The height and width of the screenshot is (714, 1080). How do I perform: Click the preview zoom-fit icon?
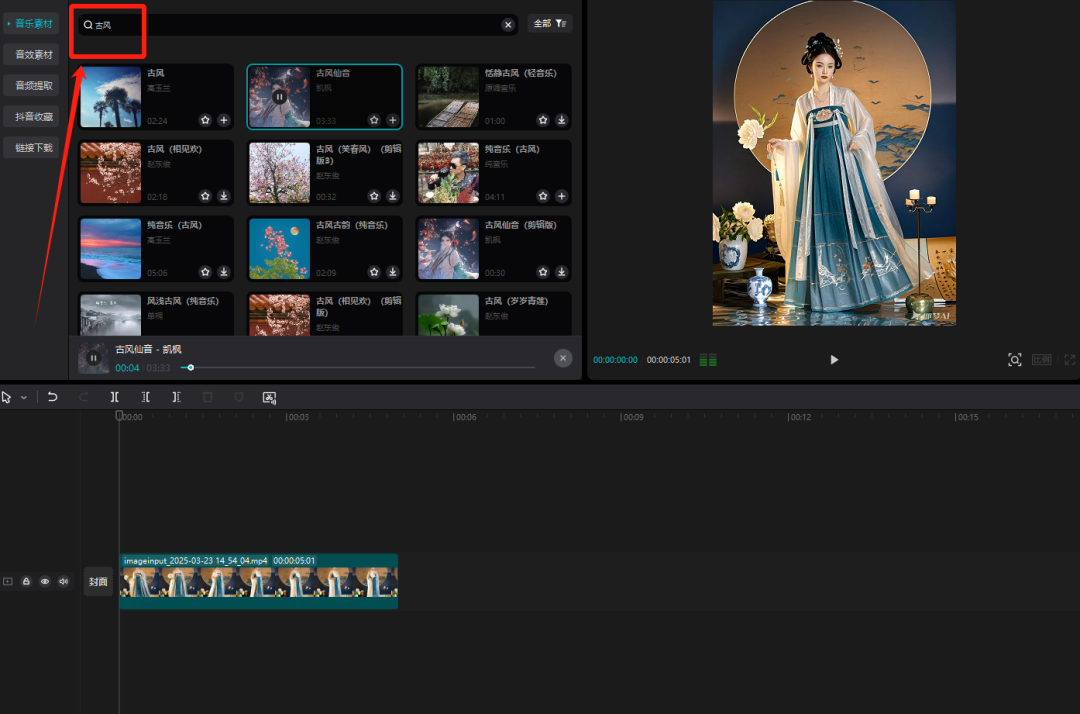click(1014, 360)
